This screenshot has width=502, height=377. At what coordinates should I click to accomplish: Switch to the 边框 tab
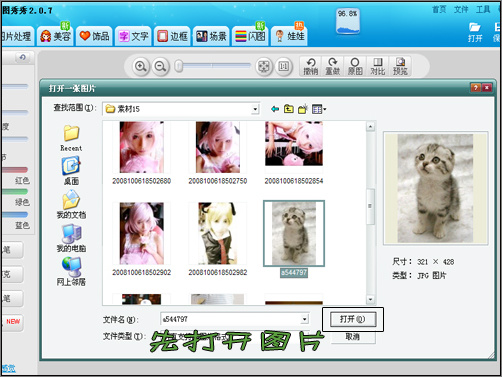[172, 36]
